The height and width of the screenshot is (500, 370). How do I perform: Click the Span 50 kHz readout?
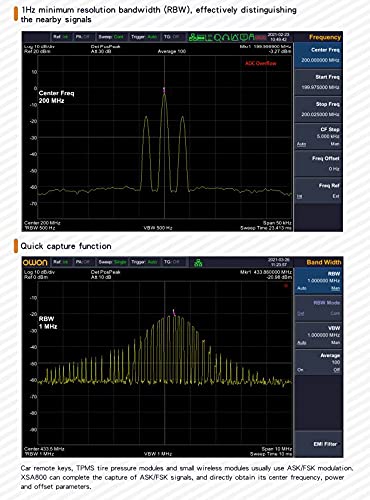coord(277,223)
